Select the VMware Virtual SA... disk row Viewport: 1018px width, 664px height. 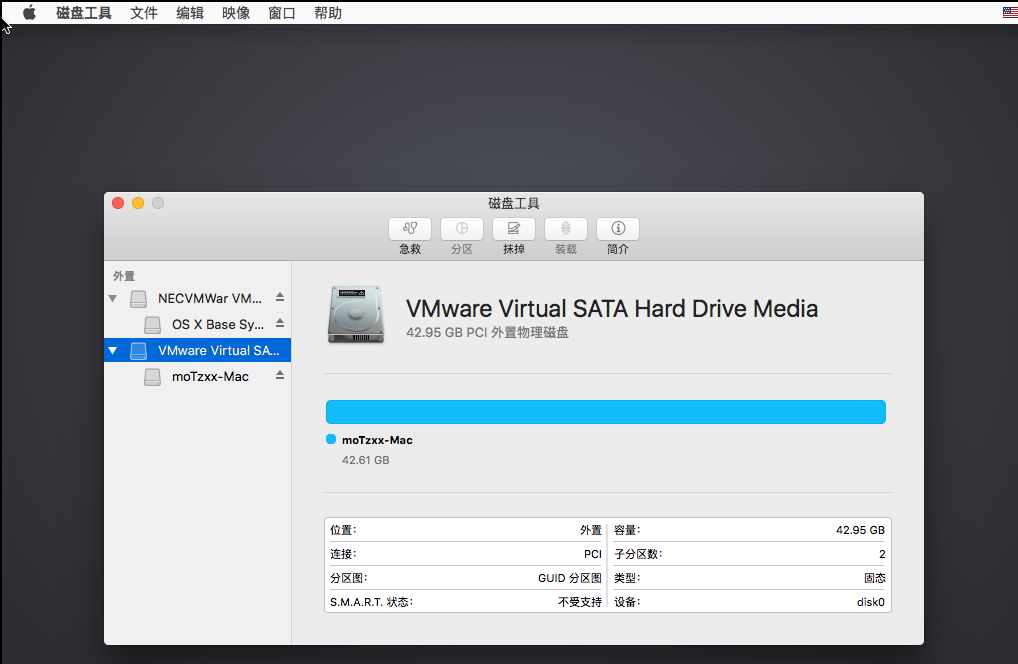point(197,350)
